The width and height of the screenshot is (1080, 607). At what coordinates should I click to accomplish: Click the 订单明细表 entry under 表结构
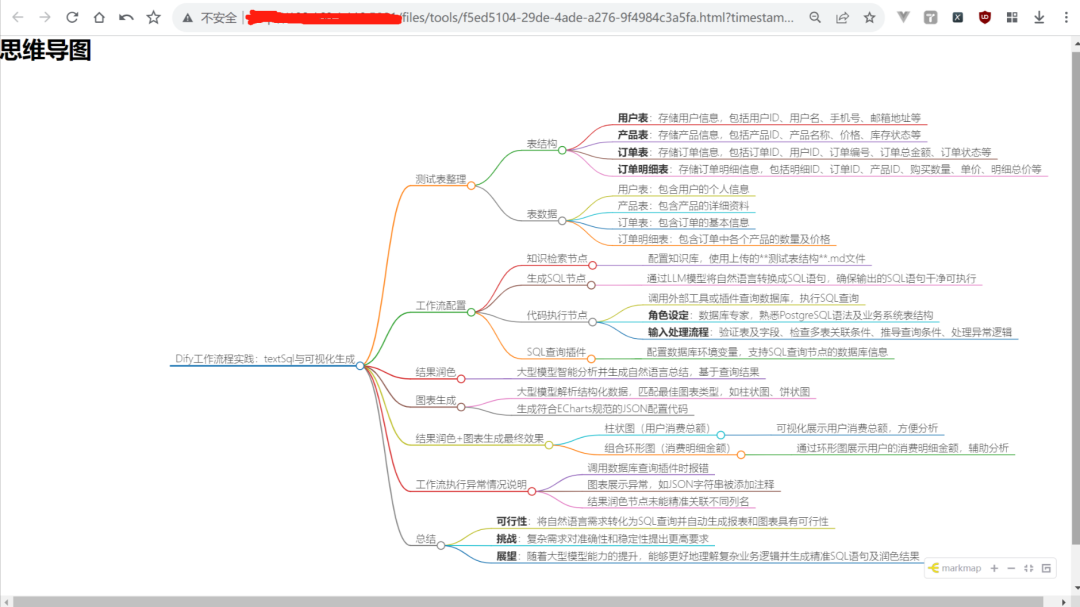click(829, 169)
